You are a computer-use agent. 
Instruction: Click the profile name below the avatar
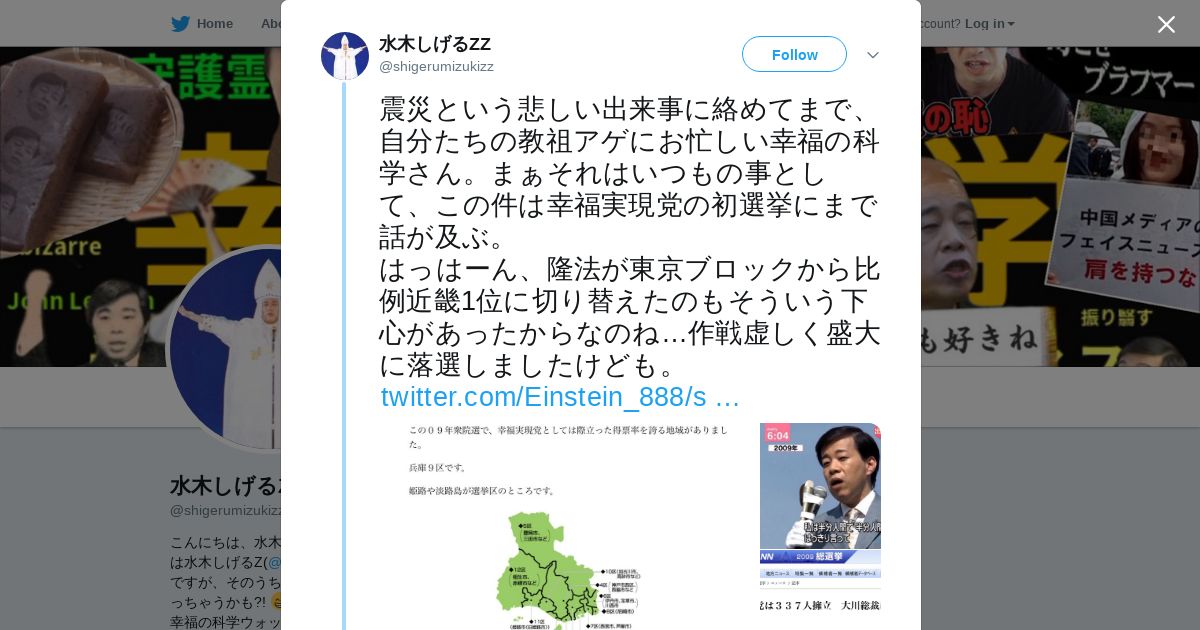coord(226,486)
